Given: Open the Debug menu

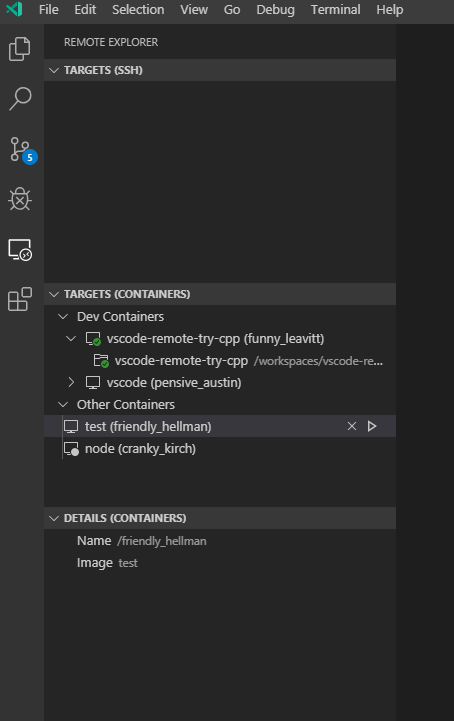Looking at the screenshot, I should coord(275,10).
